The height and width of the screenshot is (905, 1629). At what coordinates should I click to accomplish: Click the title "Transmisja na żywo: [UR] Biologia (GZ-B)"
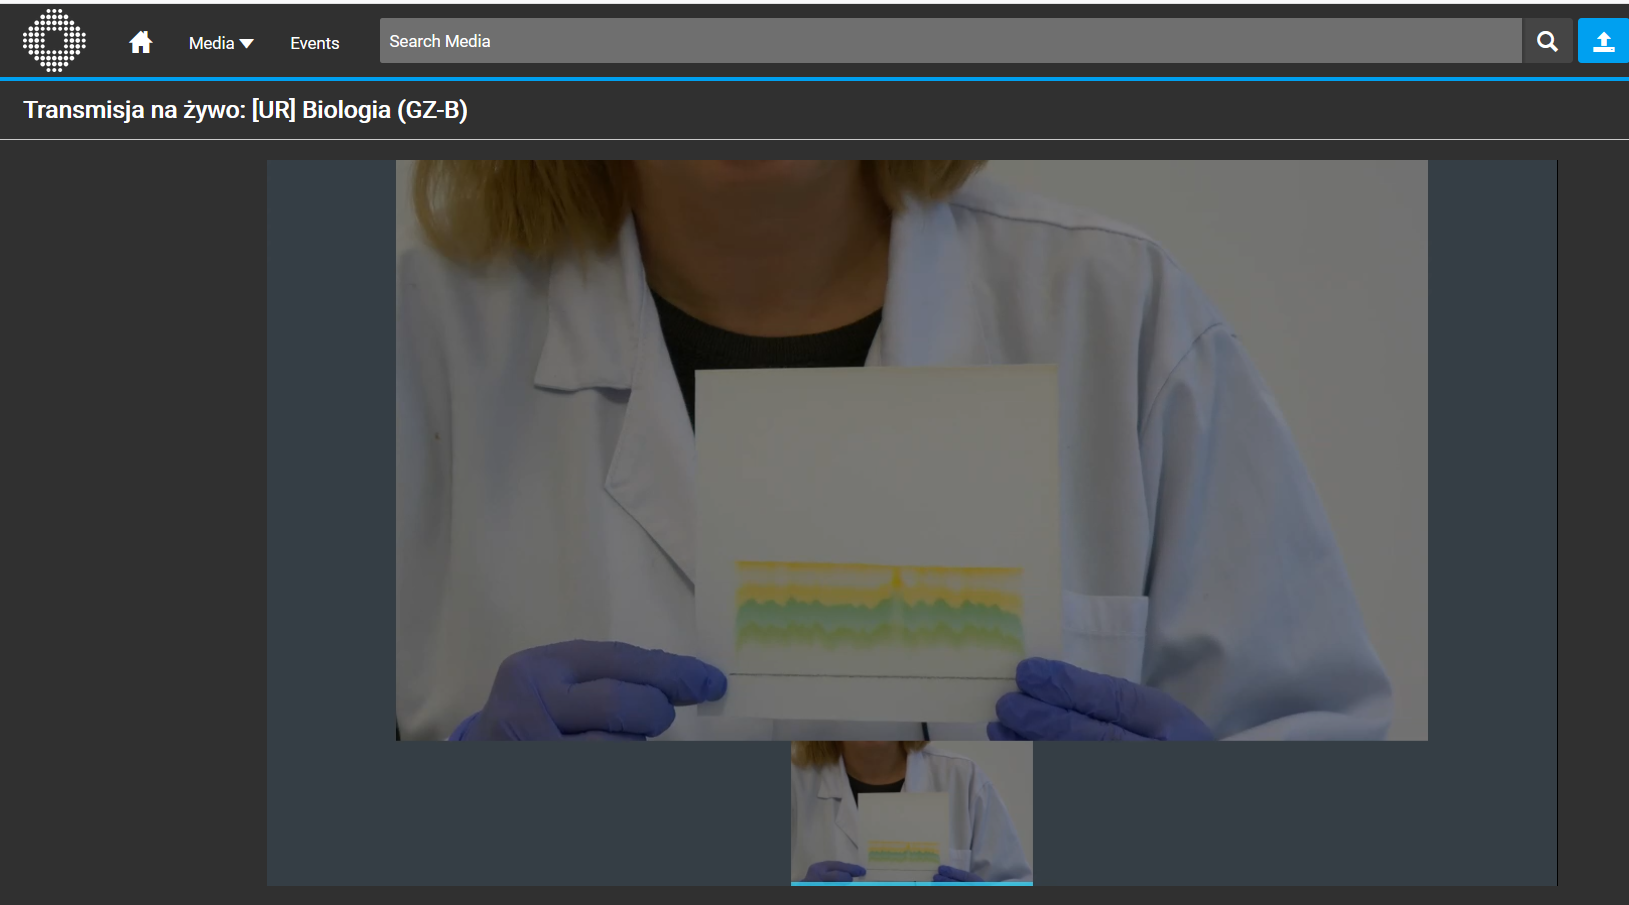pyautogui.click(x=246, y=110)
